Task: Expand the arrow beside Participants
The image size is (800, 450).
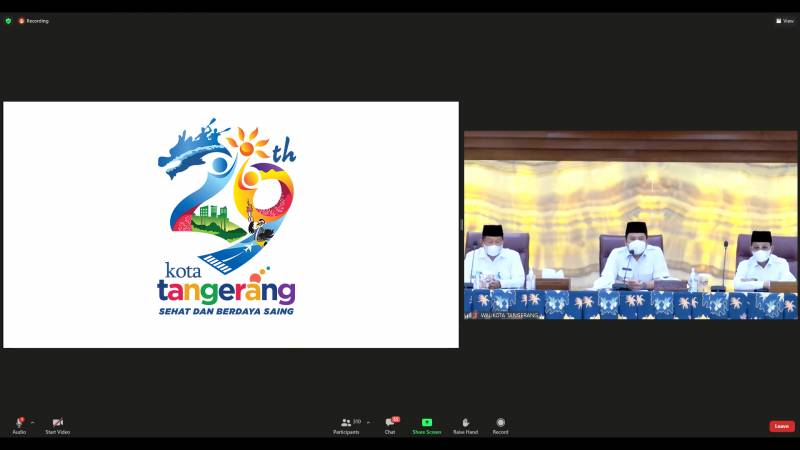Action: point(368,421)
